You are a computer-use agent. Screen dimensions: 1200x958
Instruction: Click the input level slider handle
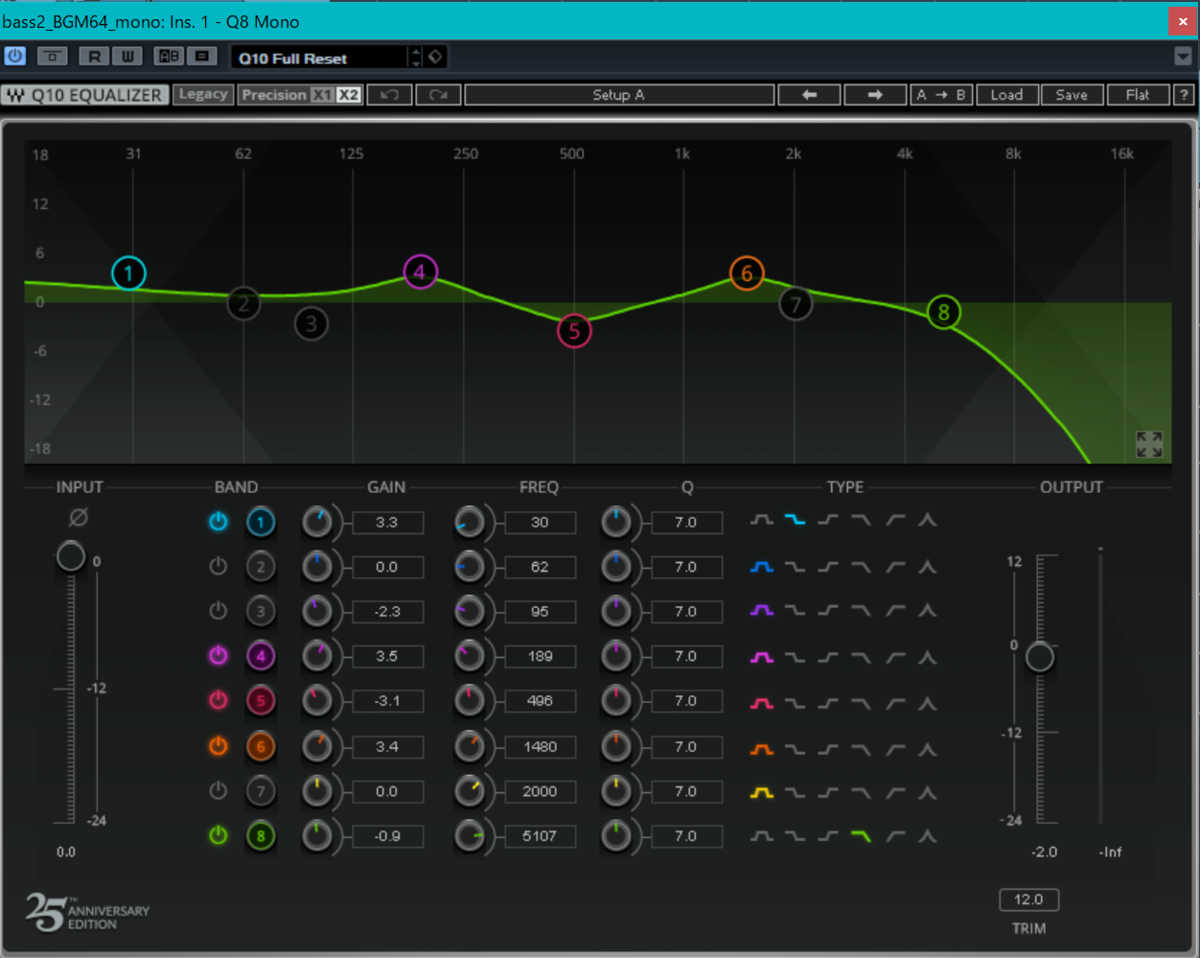point(71,557)
